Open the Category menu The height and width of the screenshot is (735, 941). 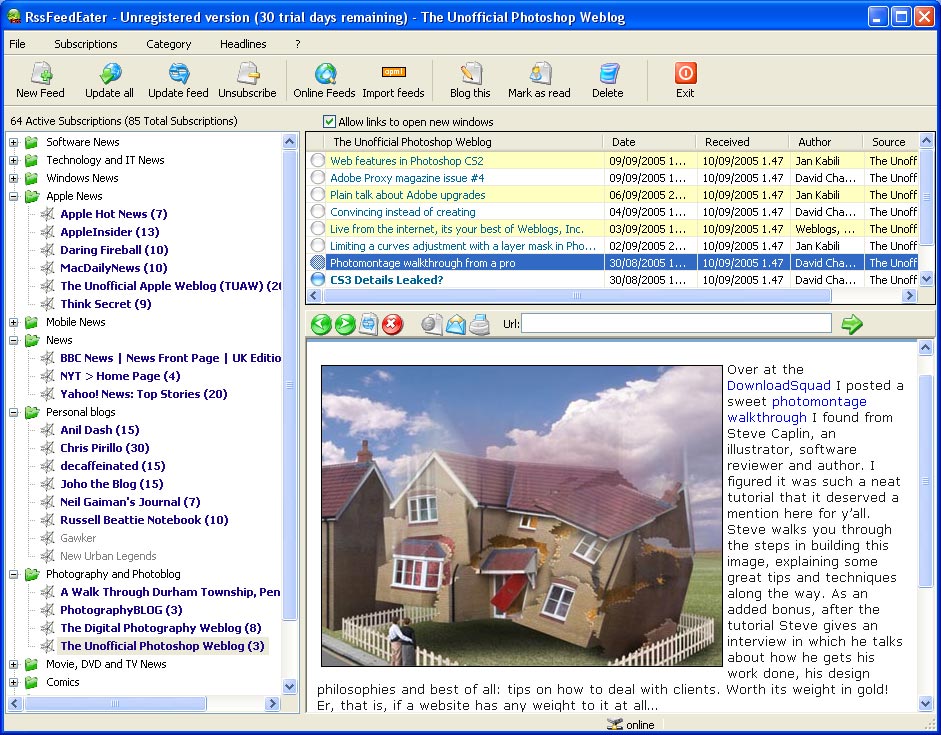(x=169, y=44)
